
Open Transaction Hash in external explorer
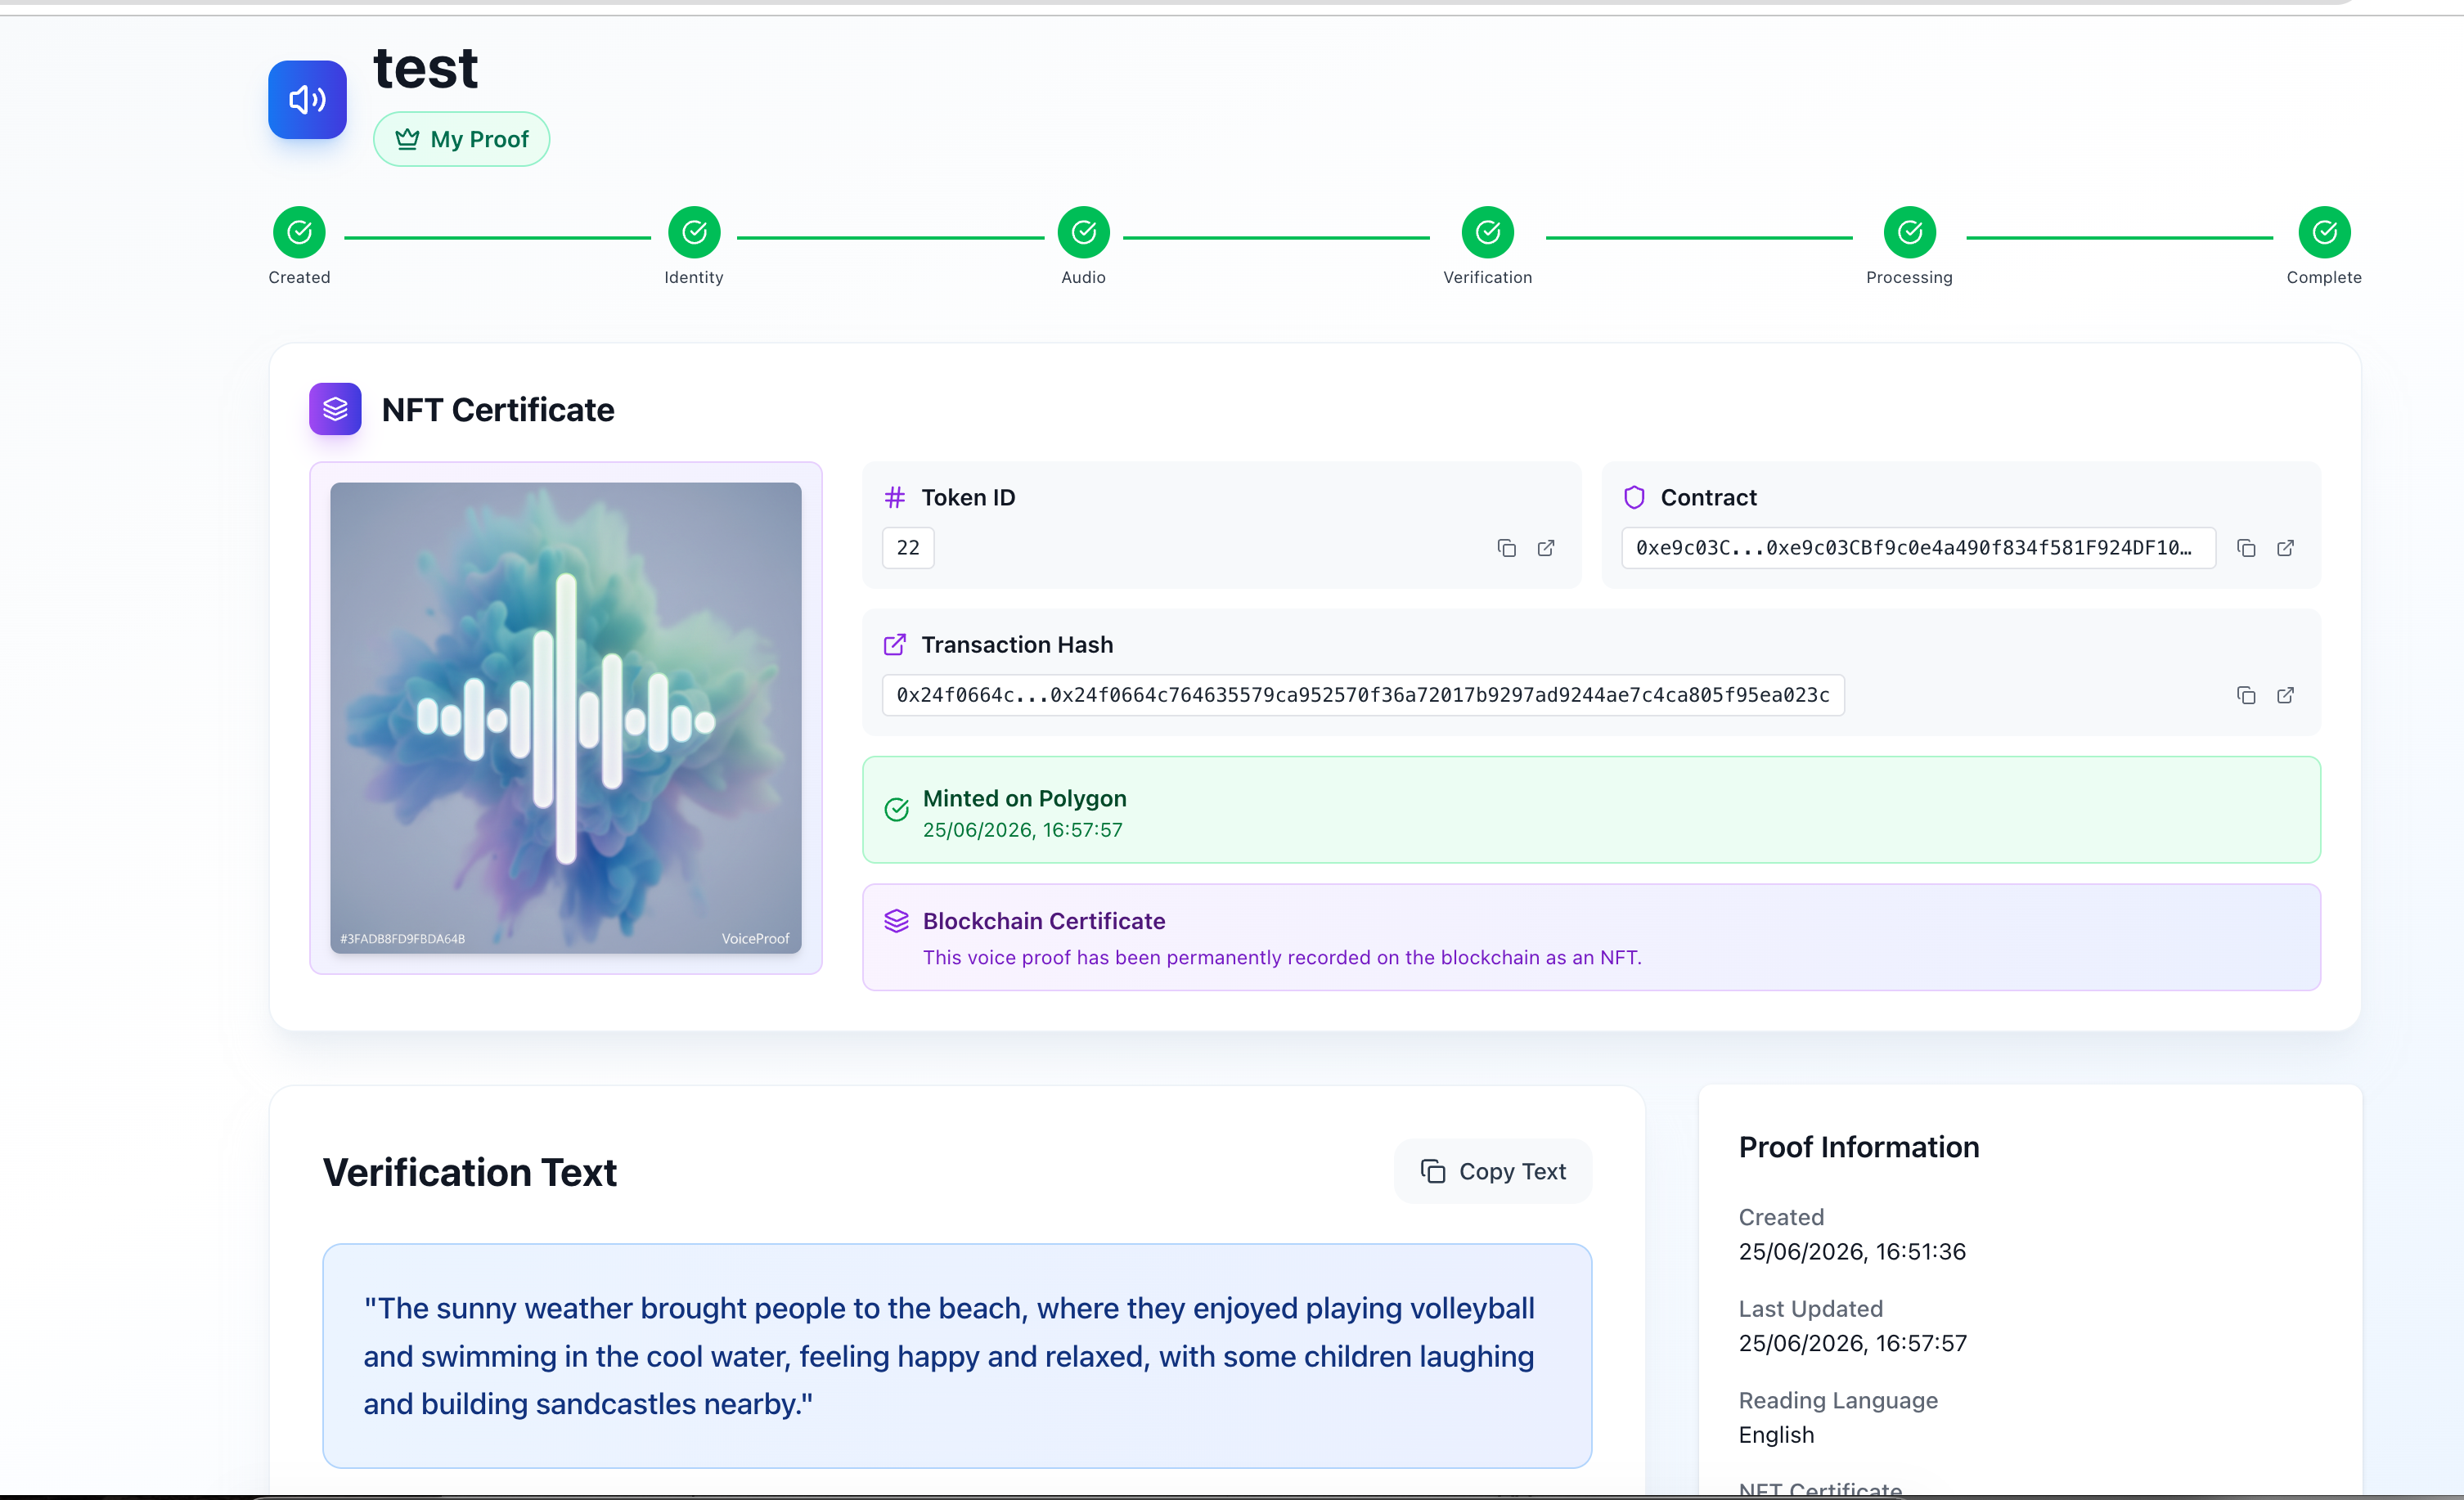[2286, 695]
